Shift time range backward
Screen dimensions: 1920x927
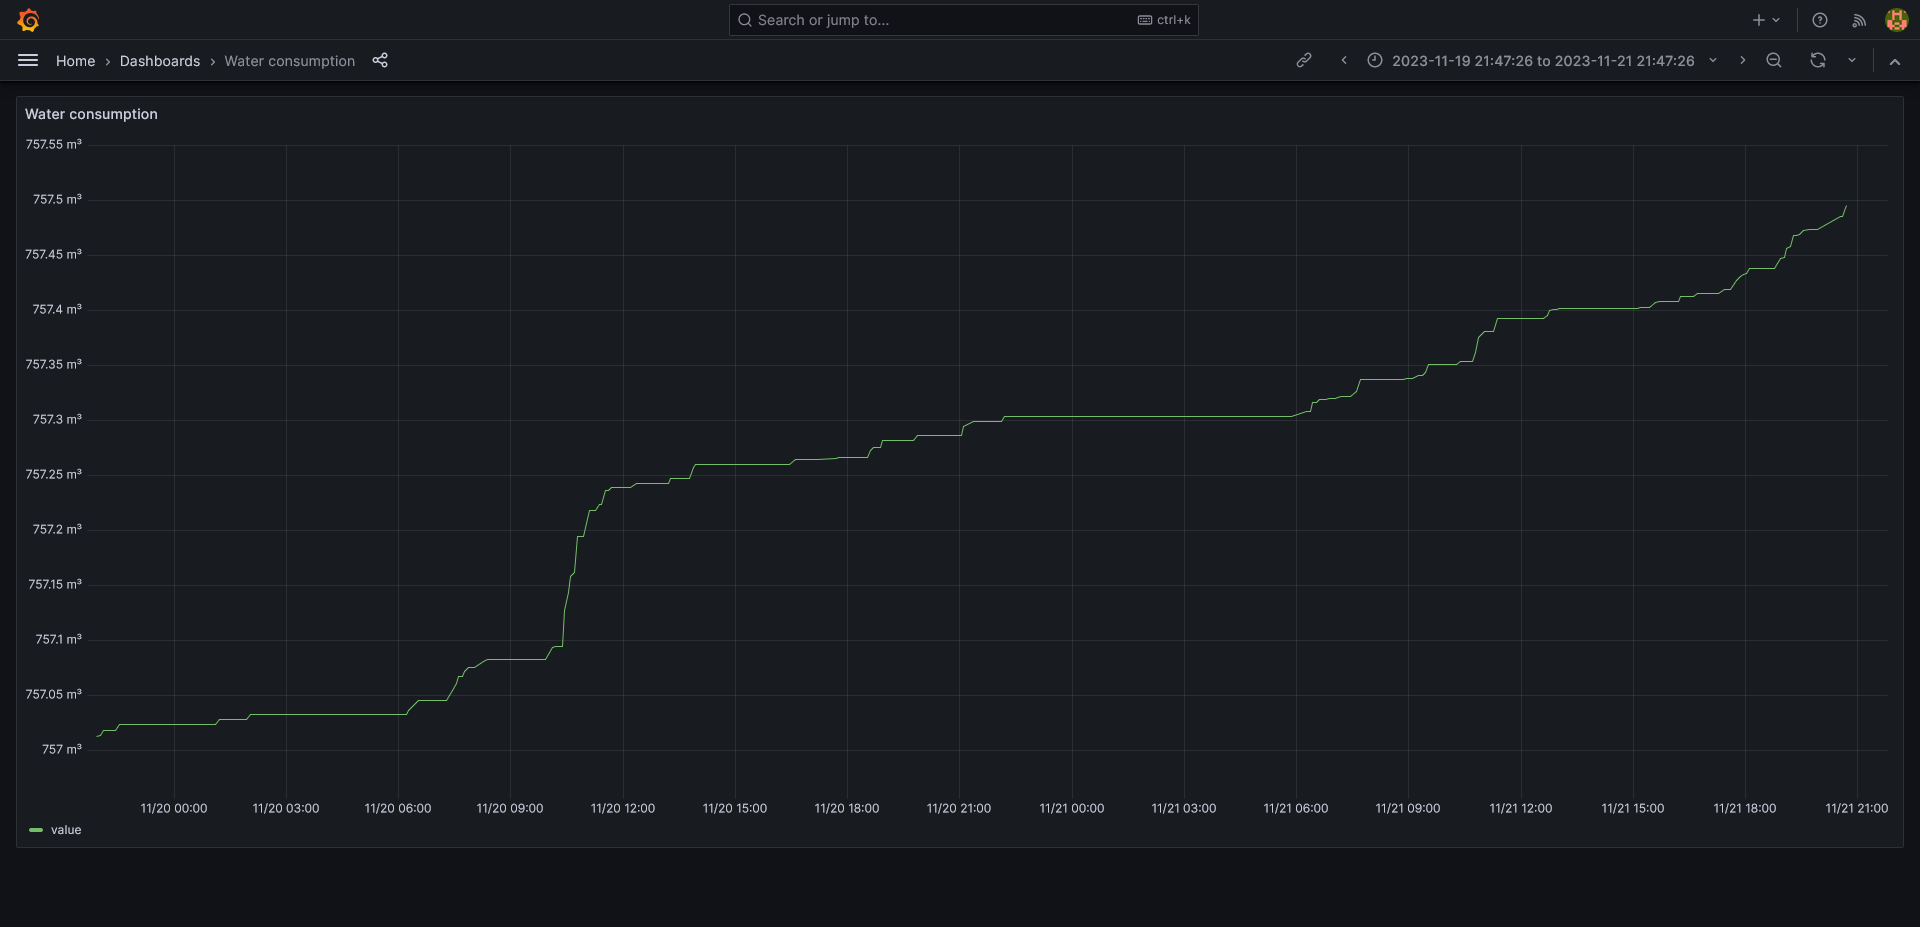coord(1344,61)
